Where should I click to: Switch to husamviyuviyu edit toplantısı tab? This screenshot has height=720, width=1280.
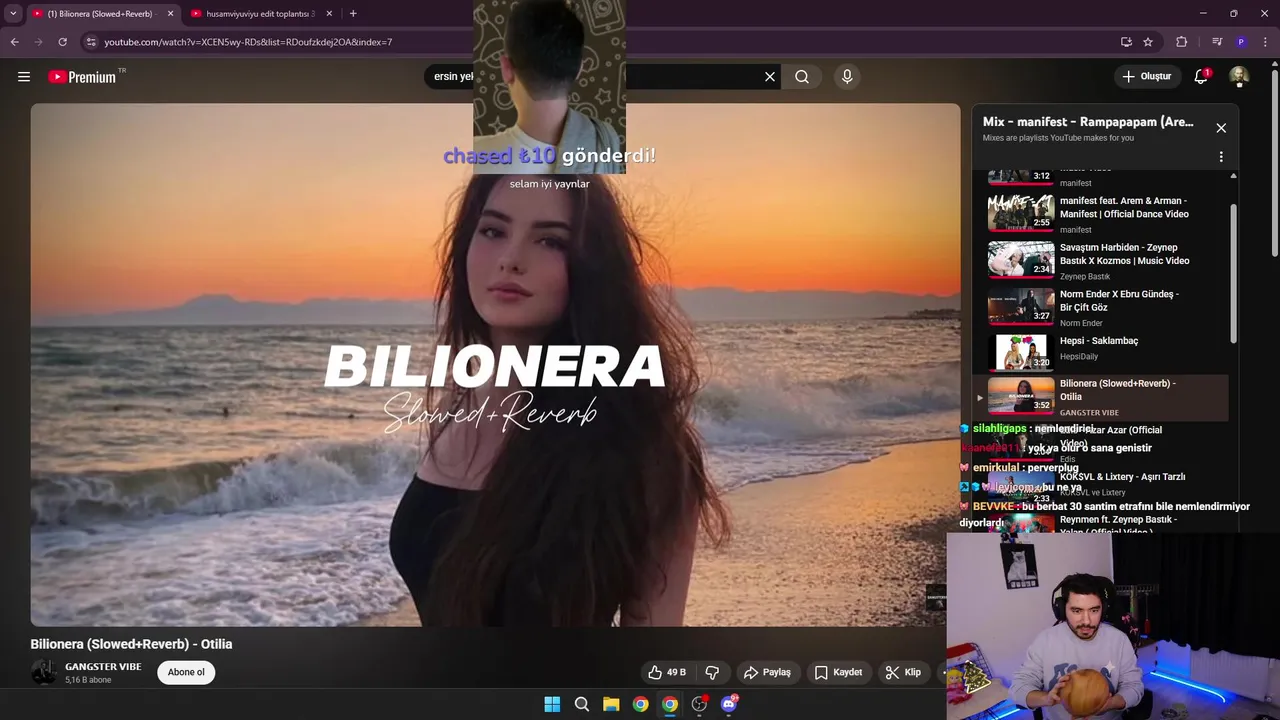point(260,13)
